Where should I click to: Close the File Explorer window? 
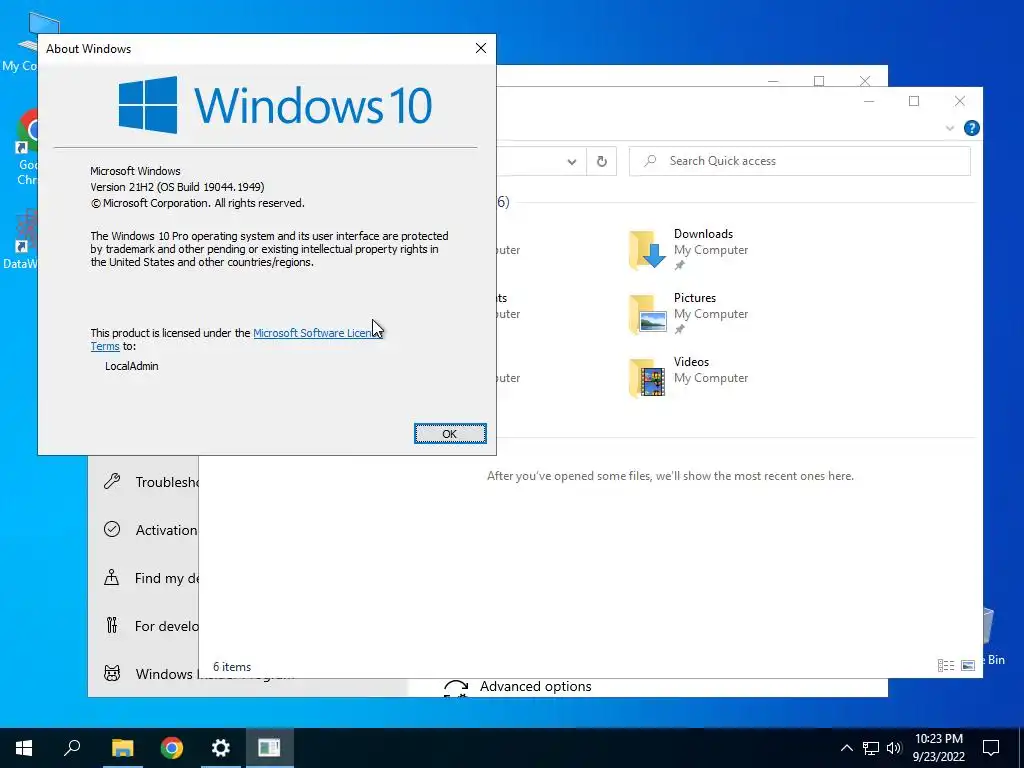tap(959, 101)
